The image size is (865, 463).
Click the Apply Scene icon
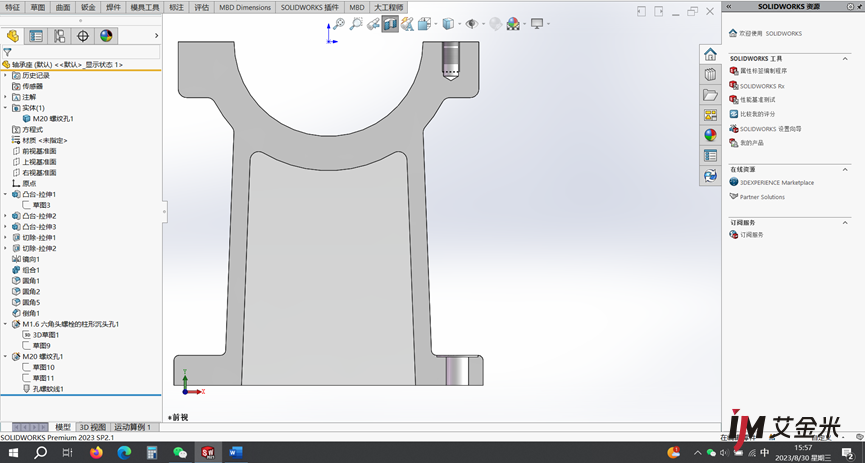coord(513,24)
